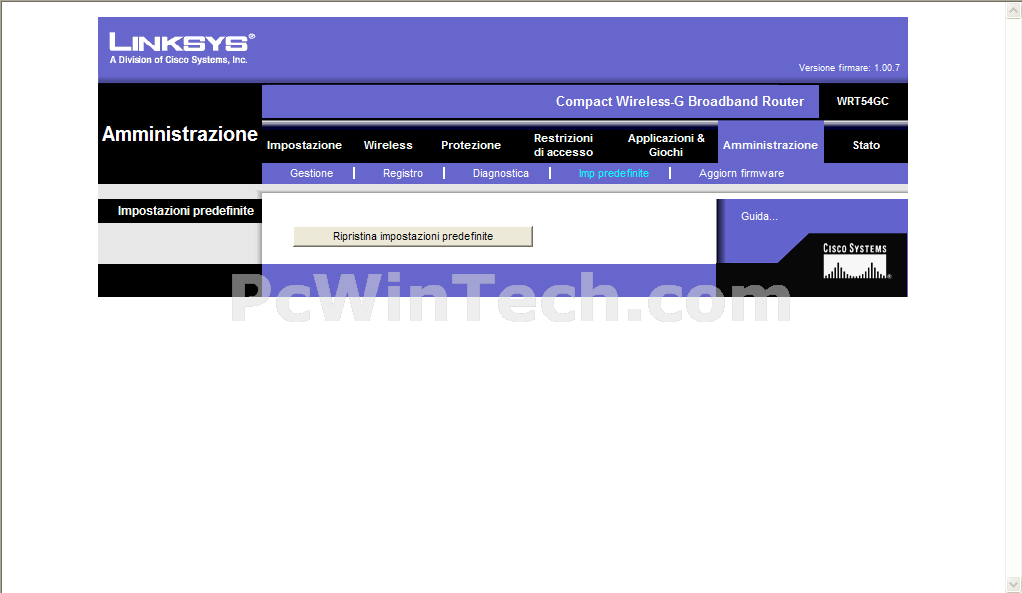Select the Imp predefinite subtab
This screenshot has height=593, width=1022.
[614, 173]
